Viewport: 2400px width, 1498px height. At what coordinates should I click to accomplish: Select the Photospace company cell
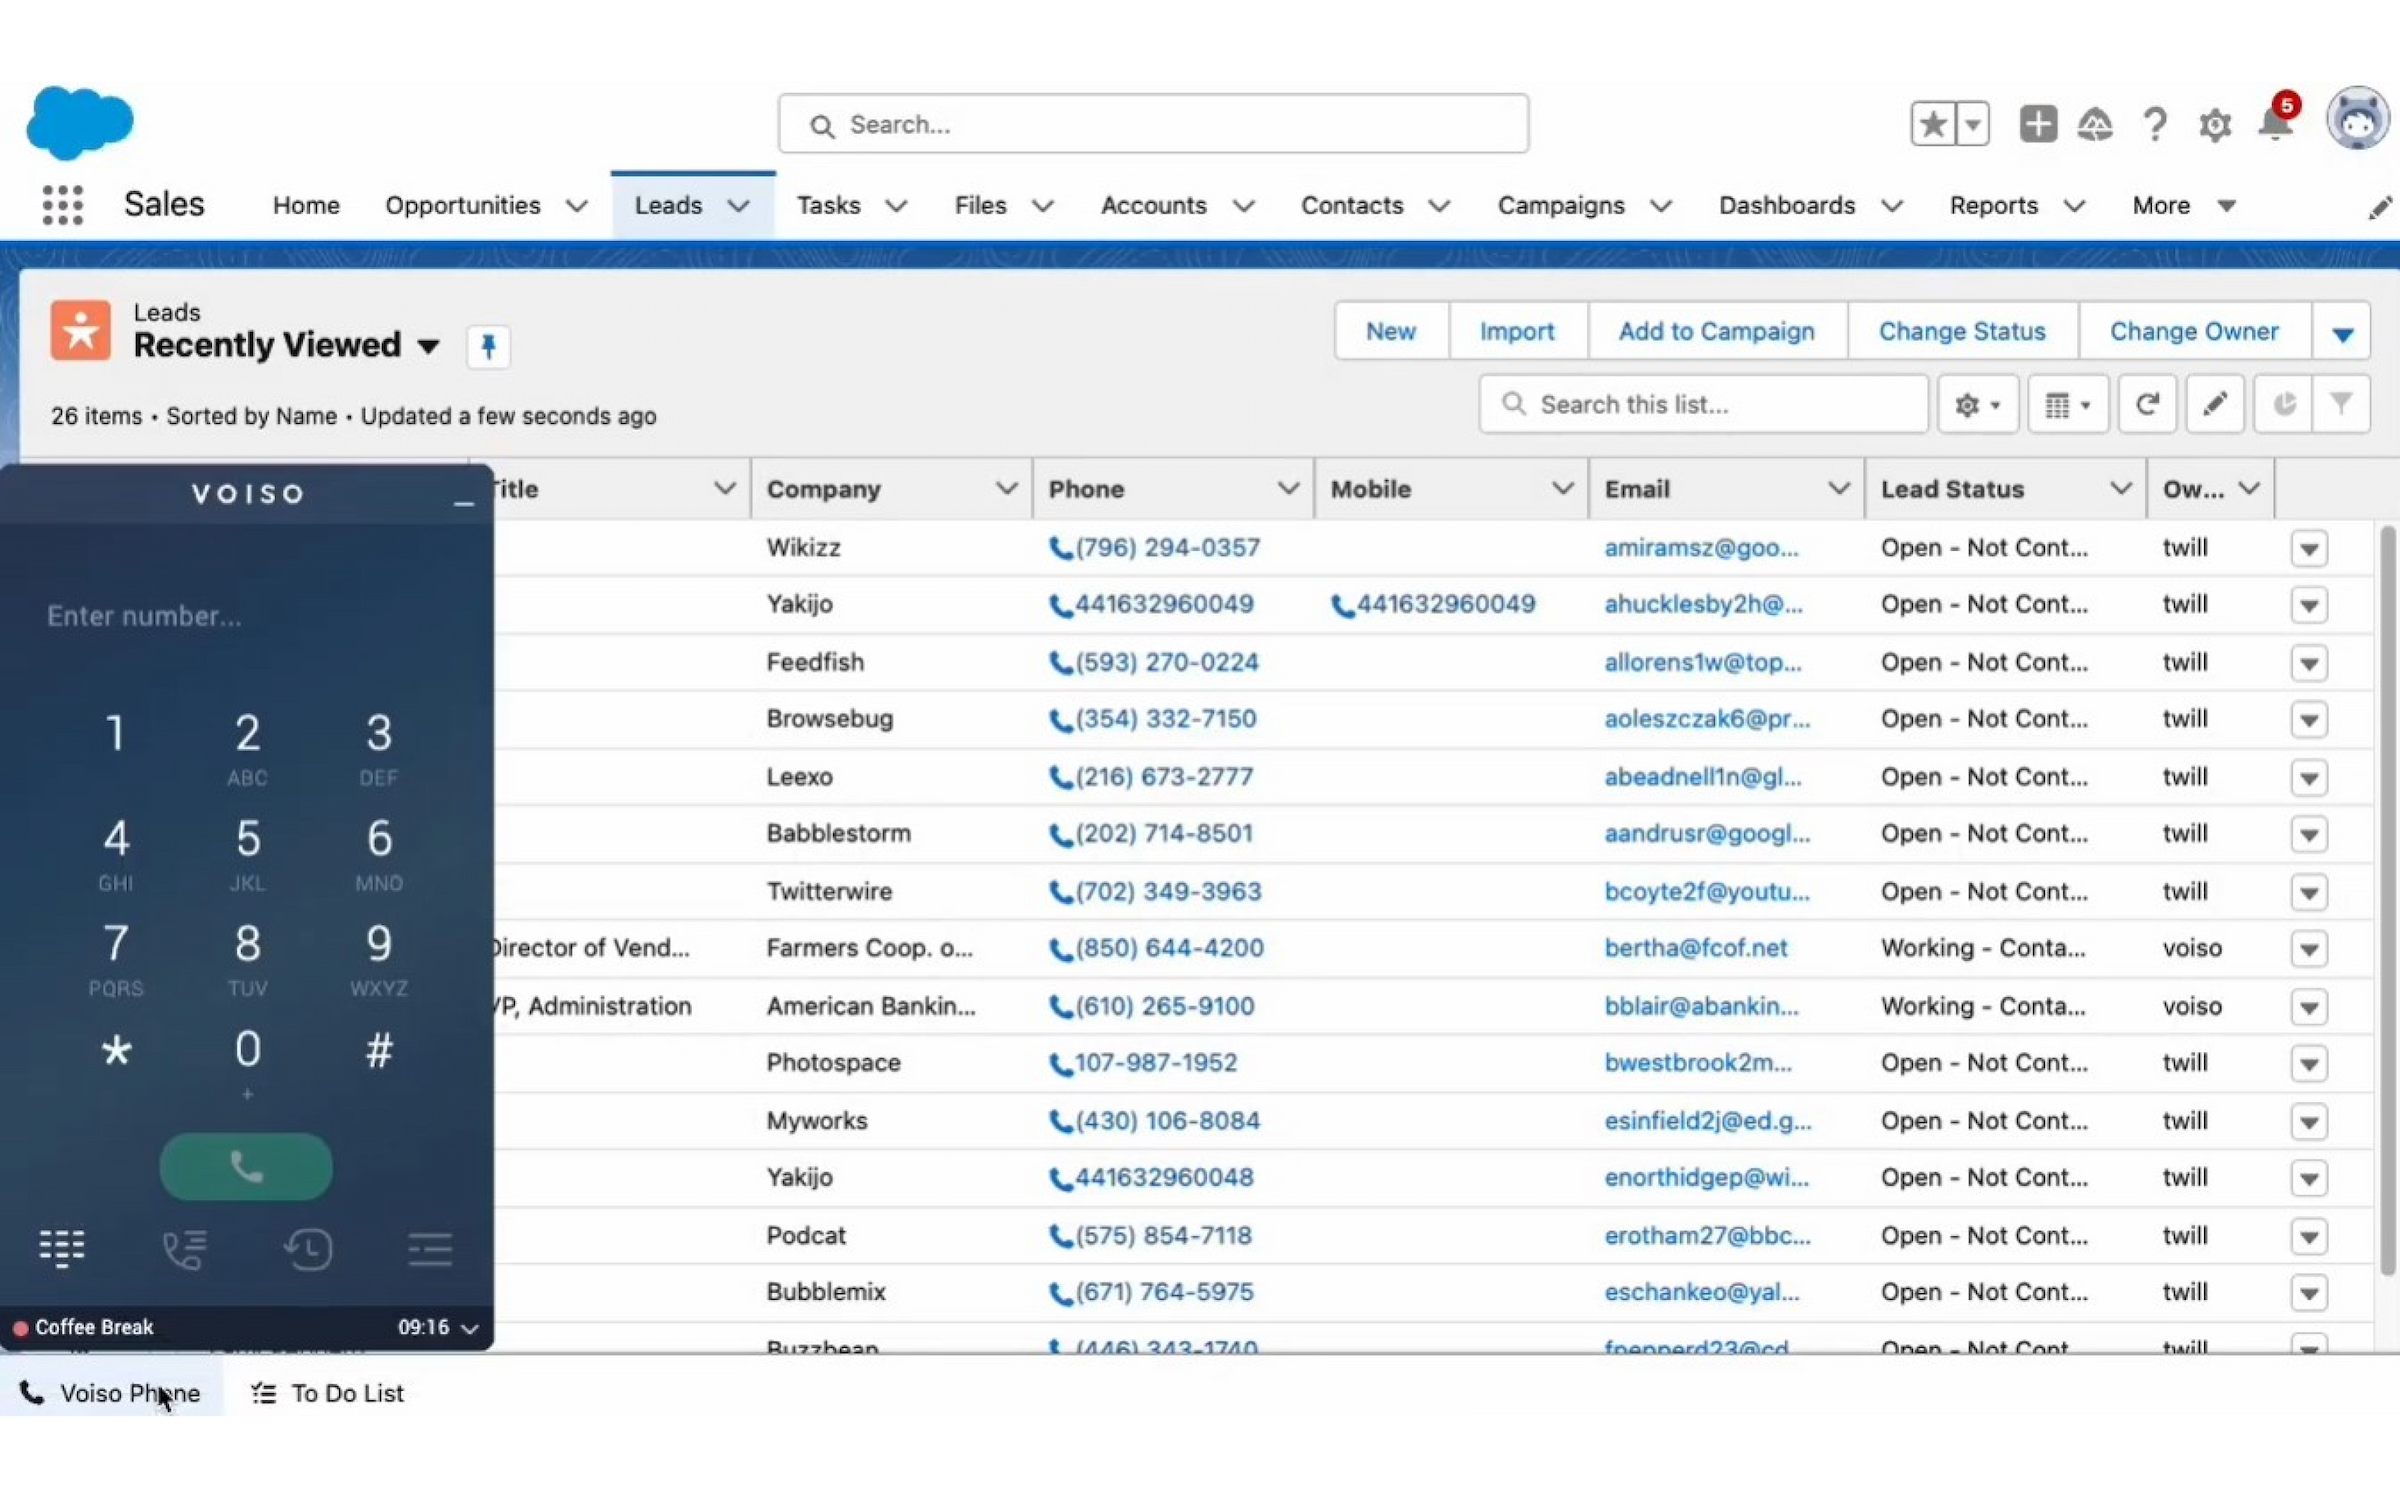pyautogui.click(x=833, y=1062)
